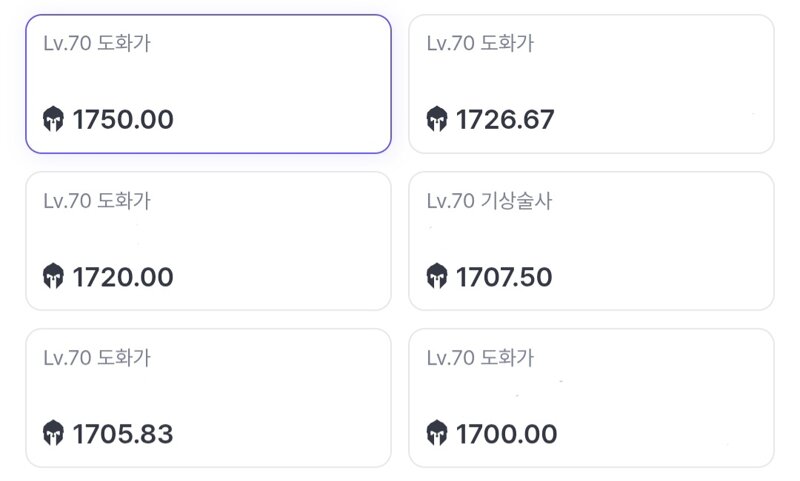Click the Lv.70 기상술사 class label

pyautogui.click(x=489, y=201)
